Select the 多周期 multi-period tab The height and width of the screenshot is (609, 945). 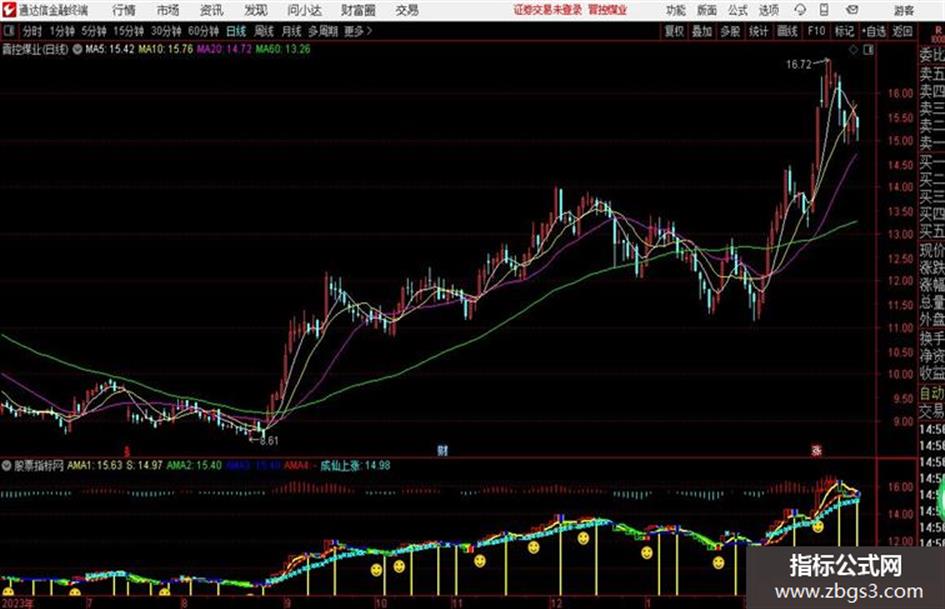(323, 31)
